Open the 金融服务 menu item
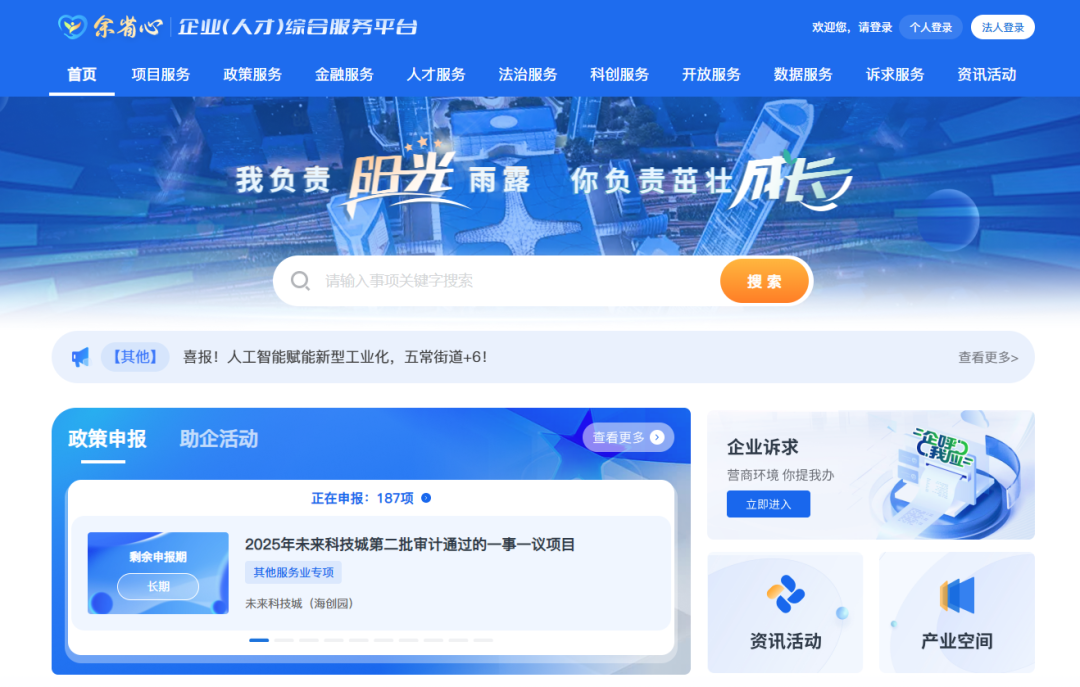 pyautogui.click(x=344, y=74)
